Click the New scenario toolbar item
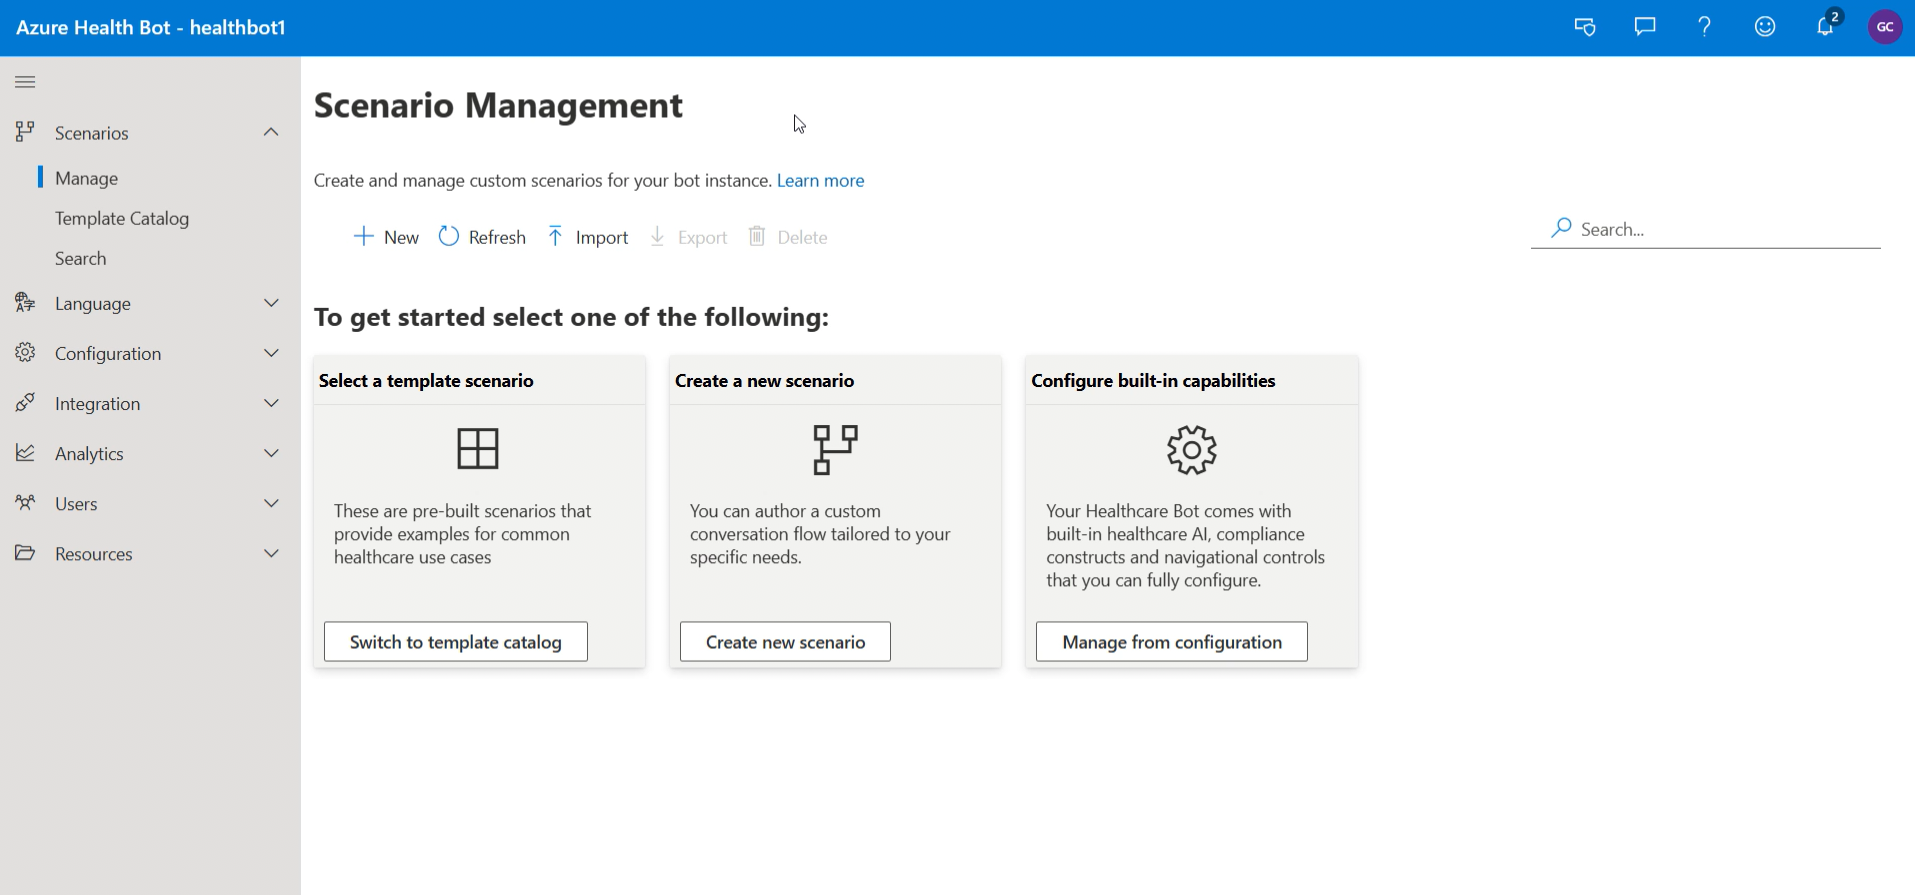Viewport: 1915px width, 895px height. point(386,237)
